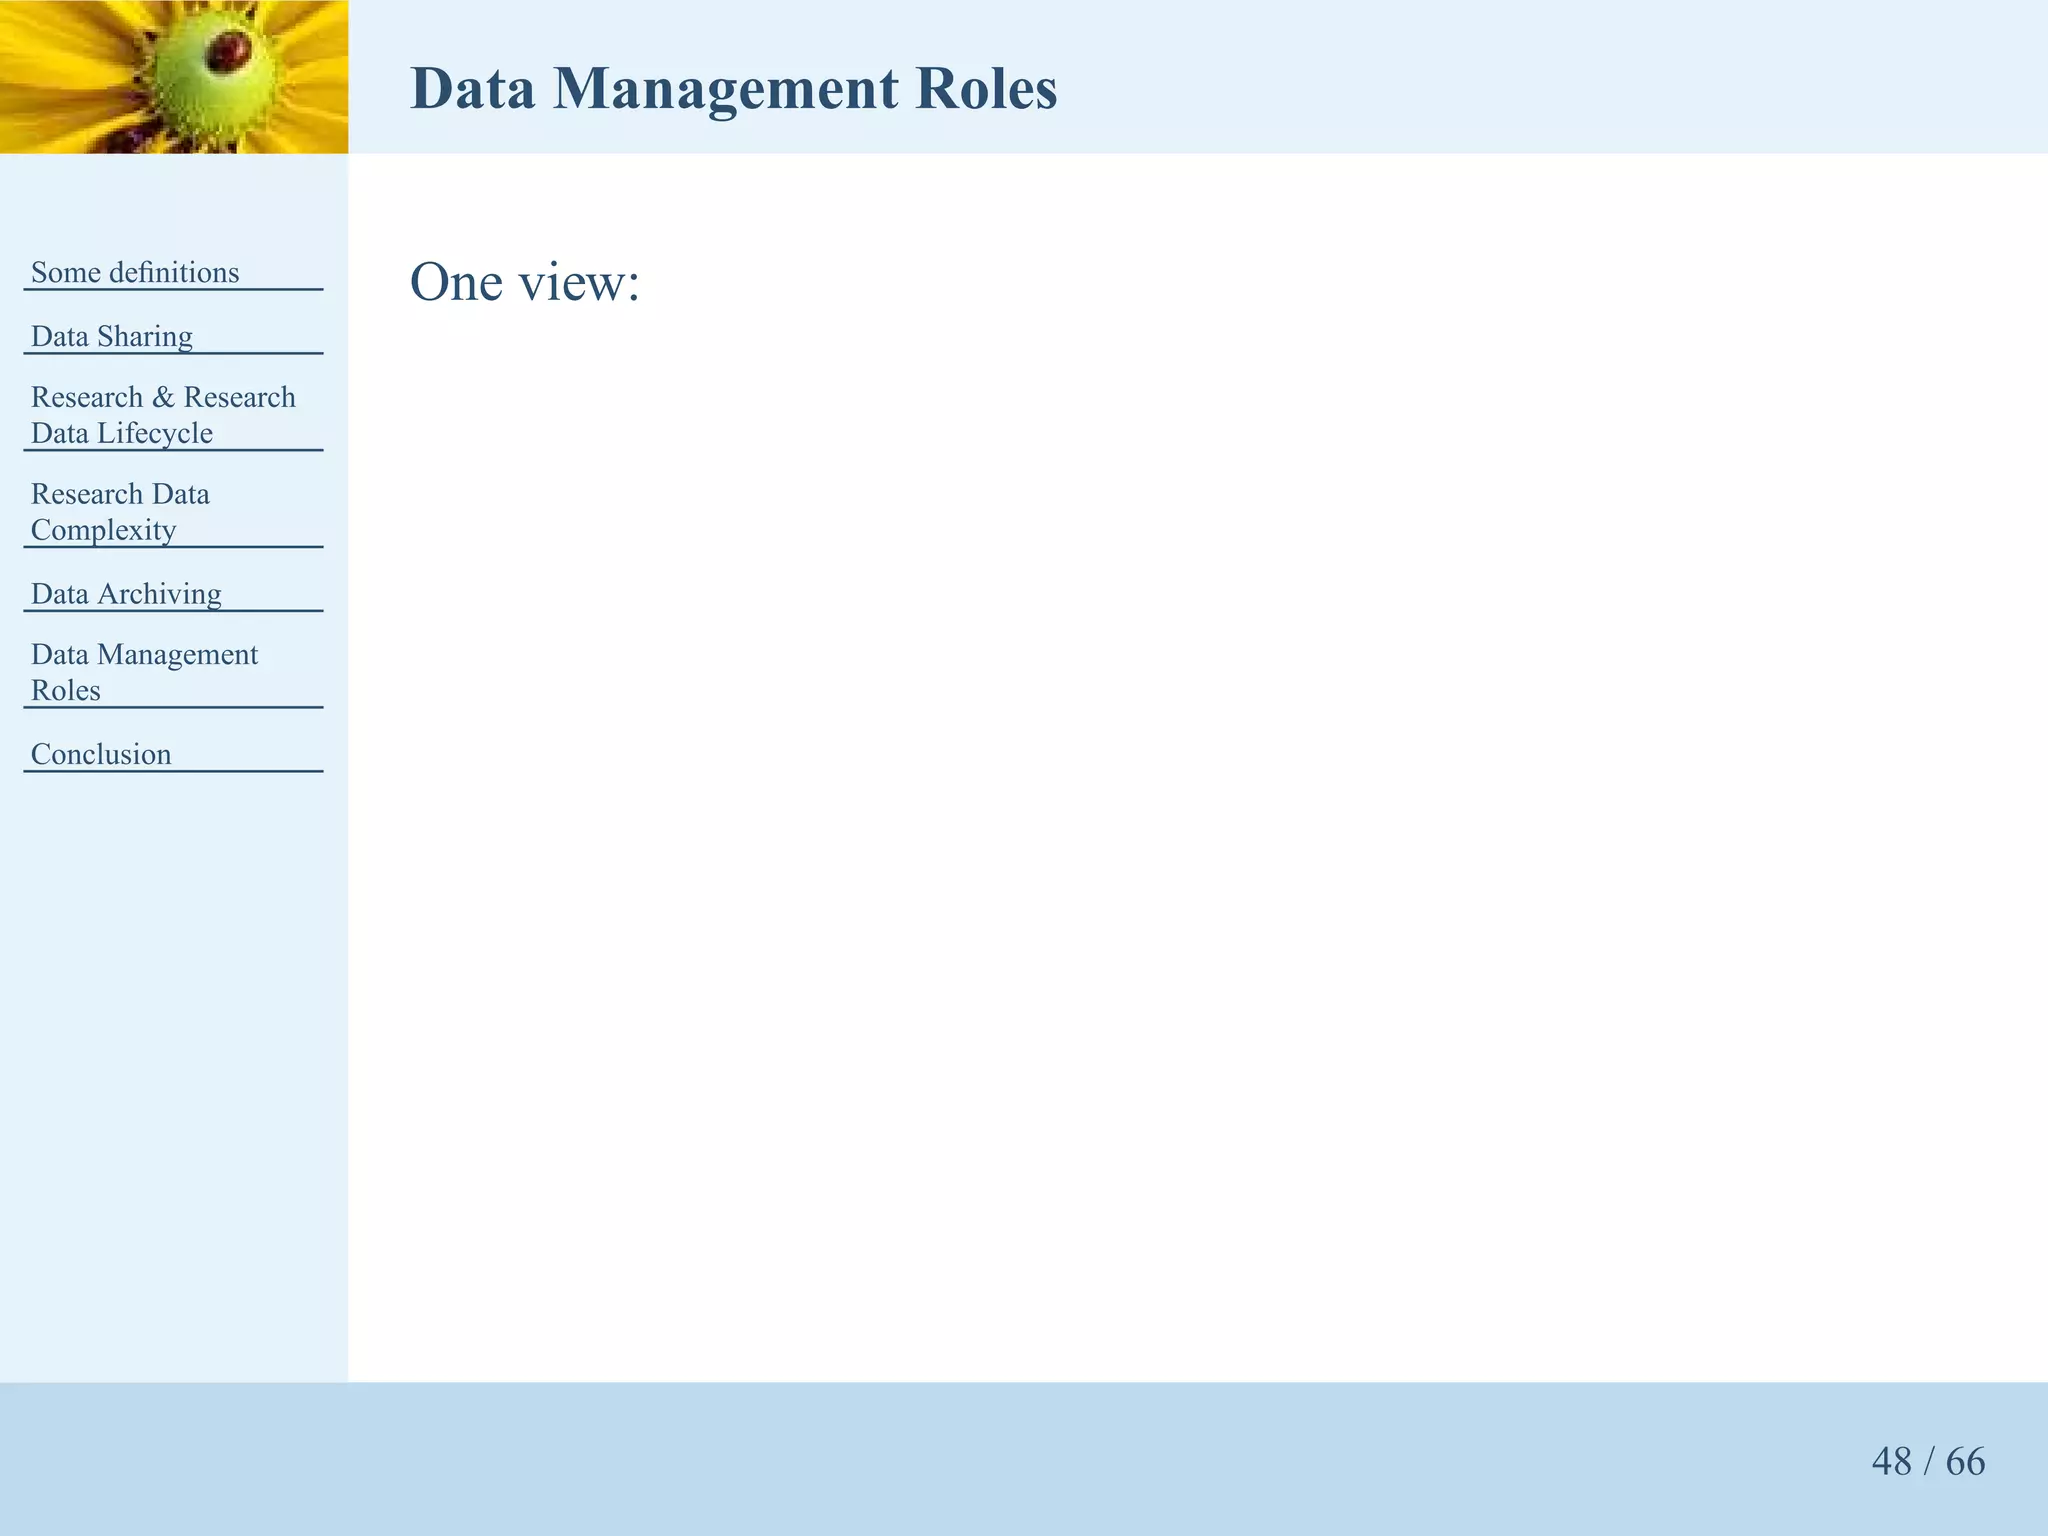Navigate to the Conclusion section
Screen dimensions: 2048x1536
click(101, 754)
